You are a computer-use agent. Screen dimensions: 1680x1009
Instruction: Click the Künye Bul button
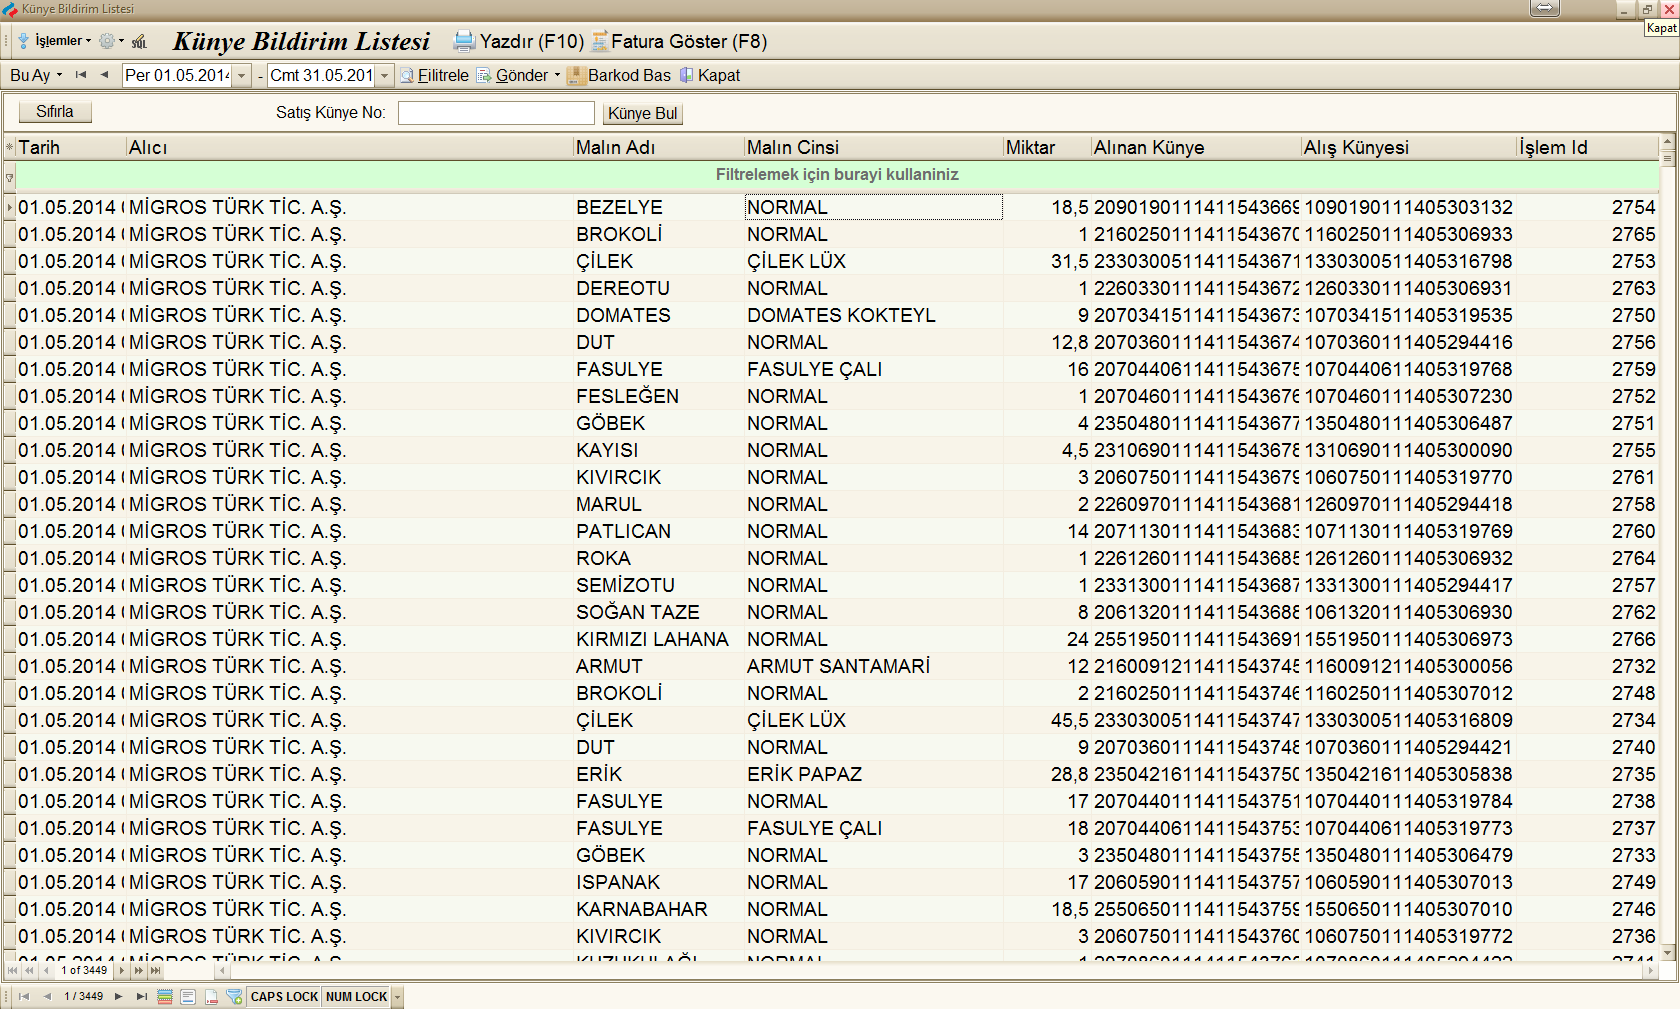tap(642, 113)
